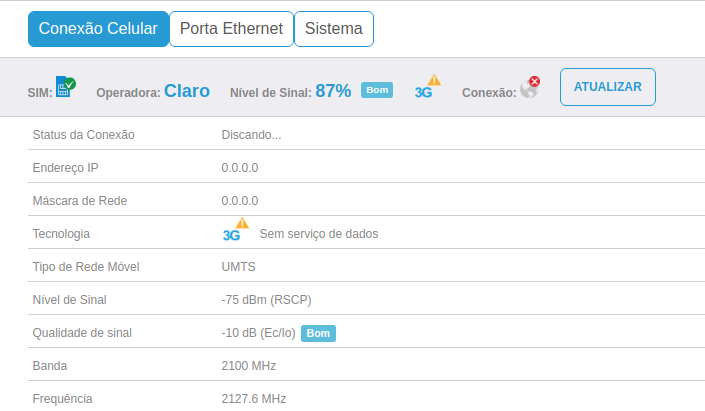This screenshot has height=411, width=705.
Task: Click the UMTS network type value
Action: (238, 267)
